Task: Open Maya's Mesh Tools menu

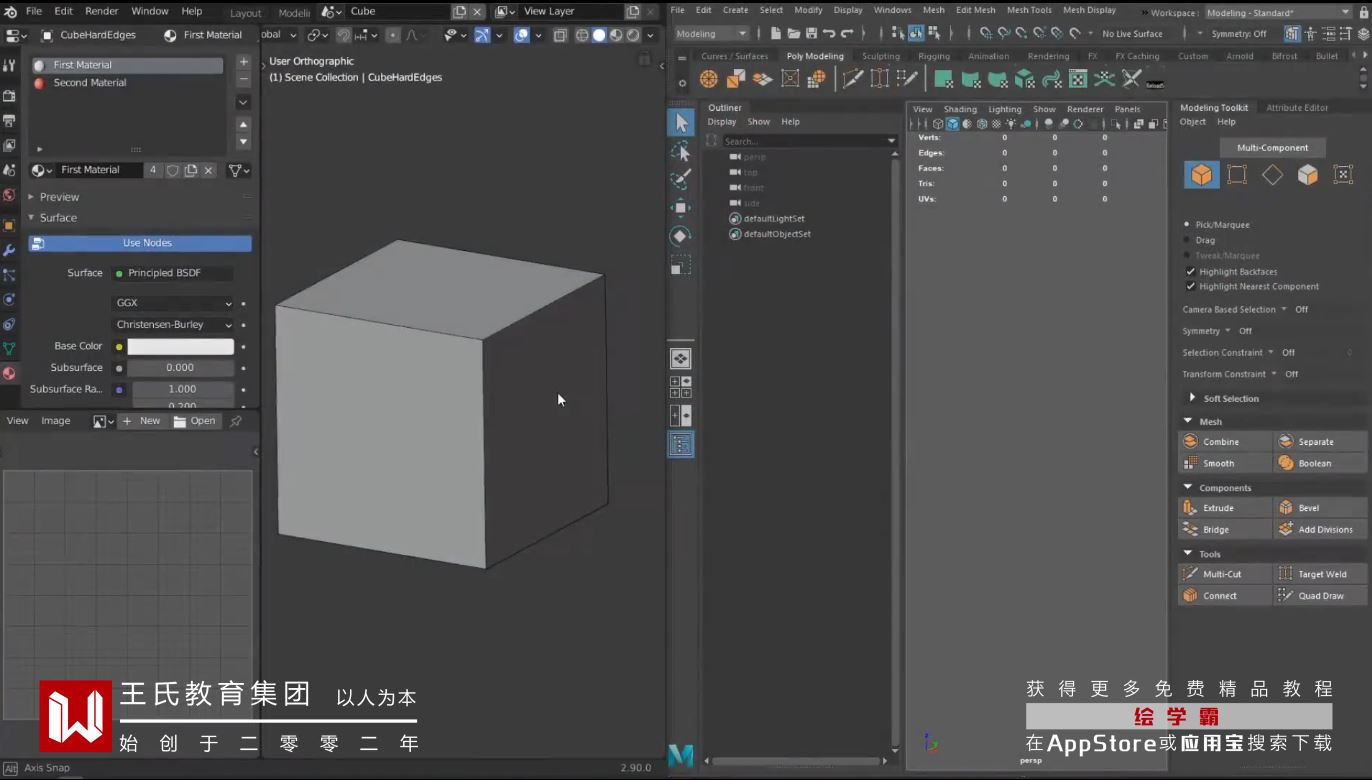Action: (1029, 10)
